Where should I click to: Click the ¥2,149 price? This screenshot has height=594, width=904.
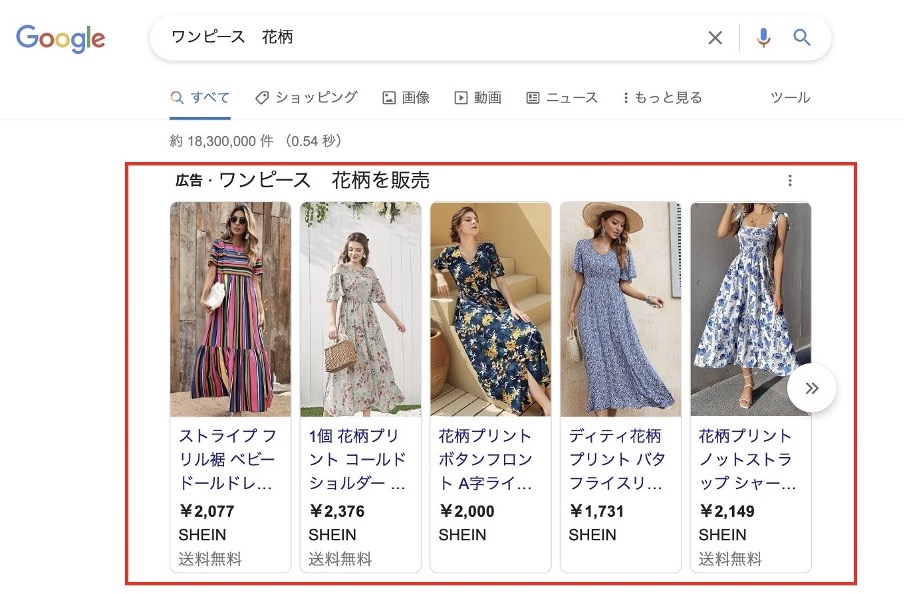coord(727,511)
